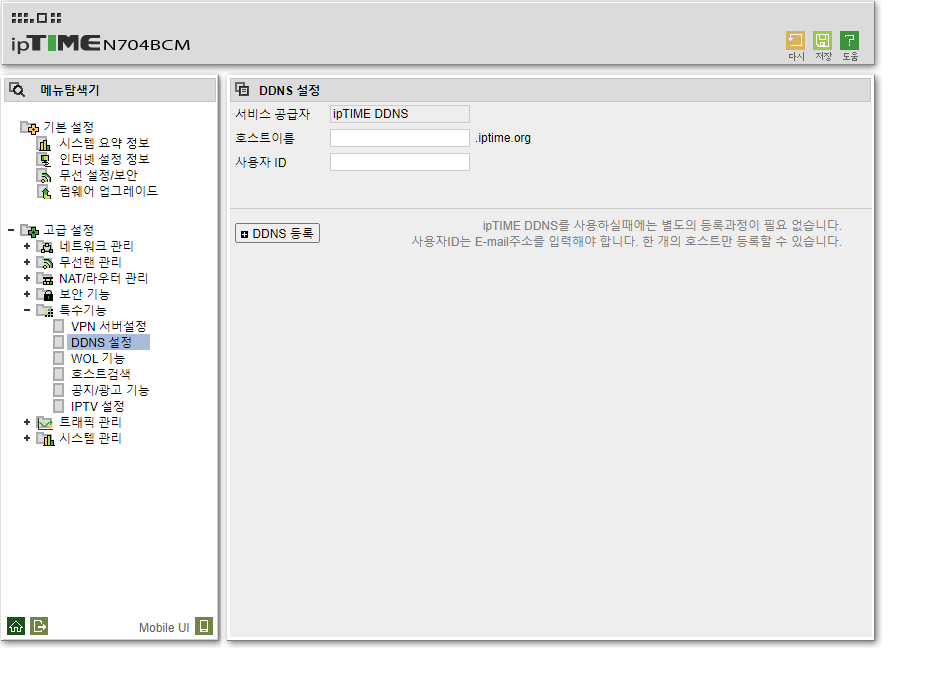Click the DDNS 설정 panel header icon

242,90
